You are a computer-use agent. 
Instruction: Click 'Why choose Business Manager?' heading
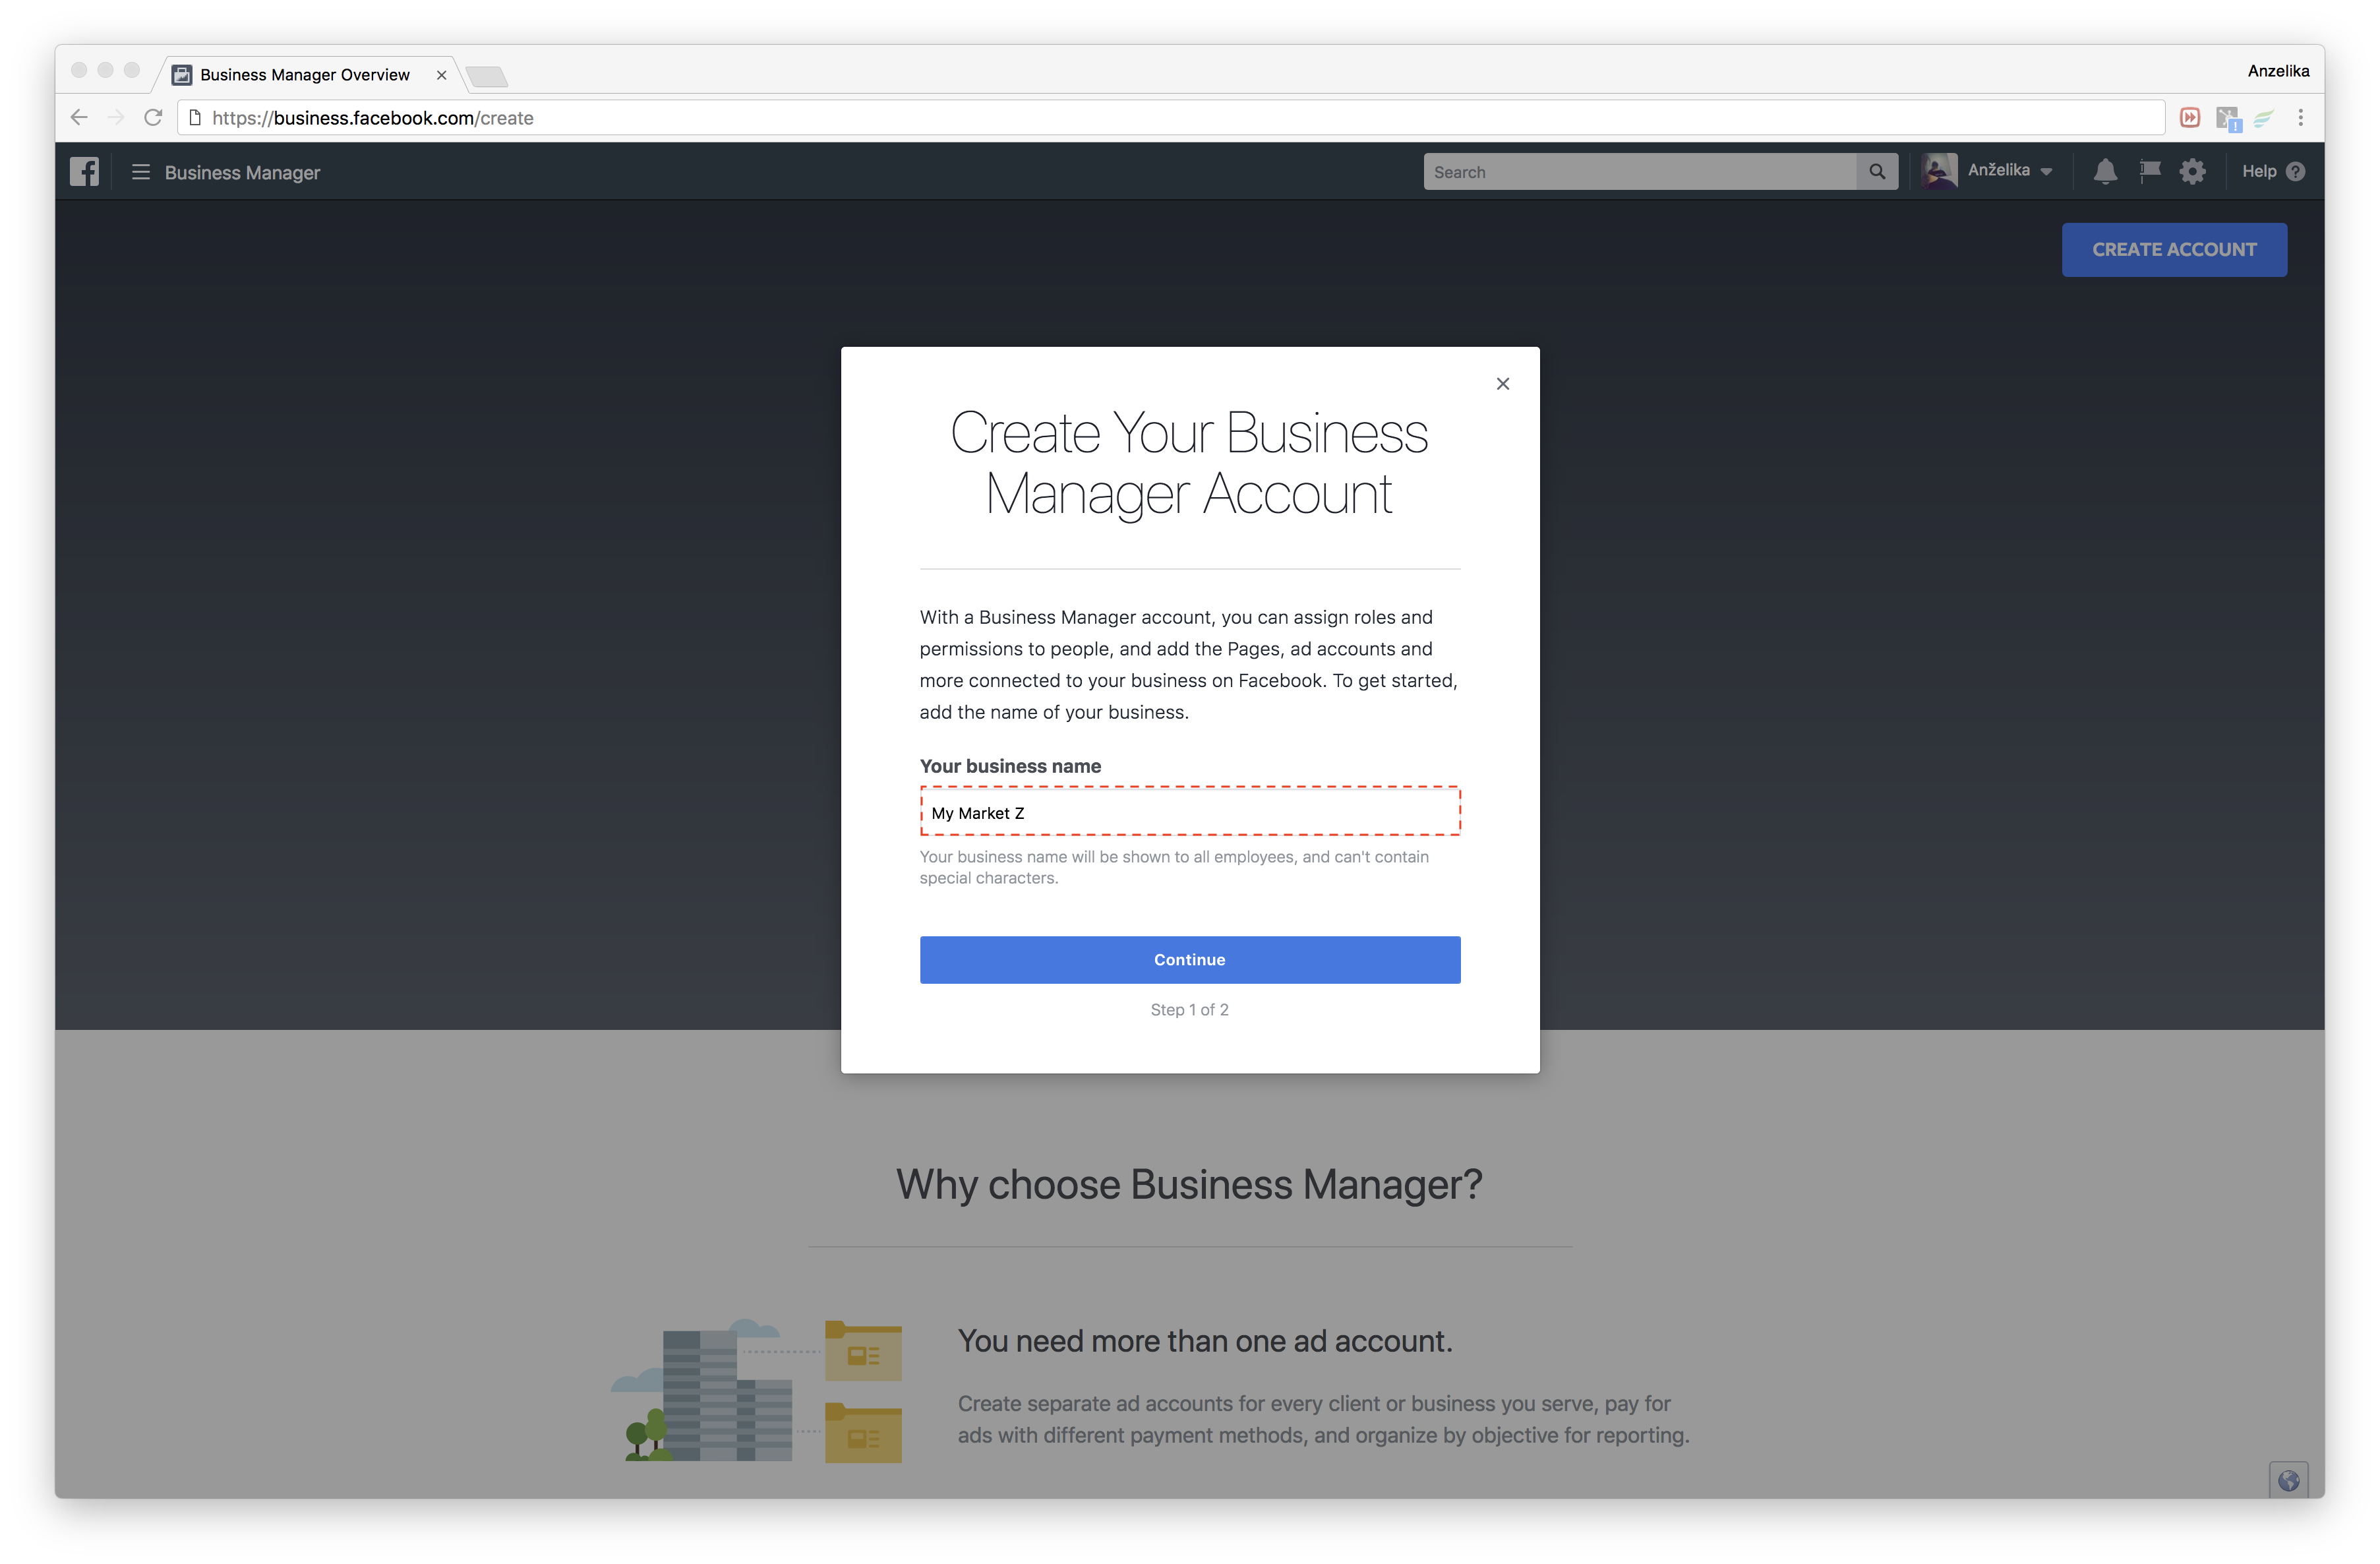(1189, 1185)
